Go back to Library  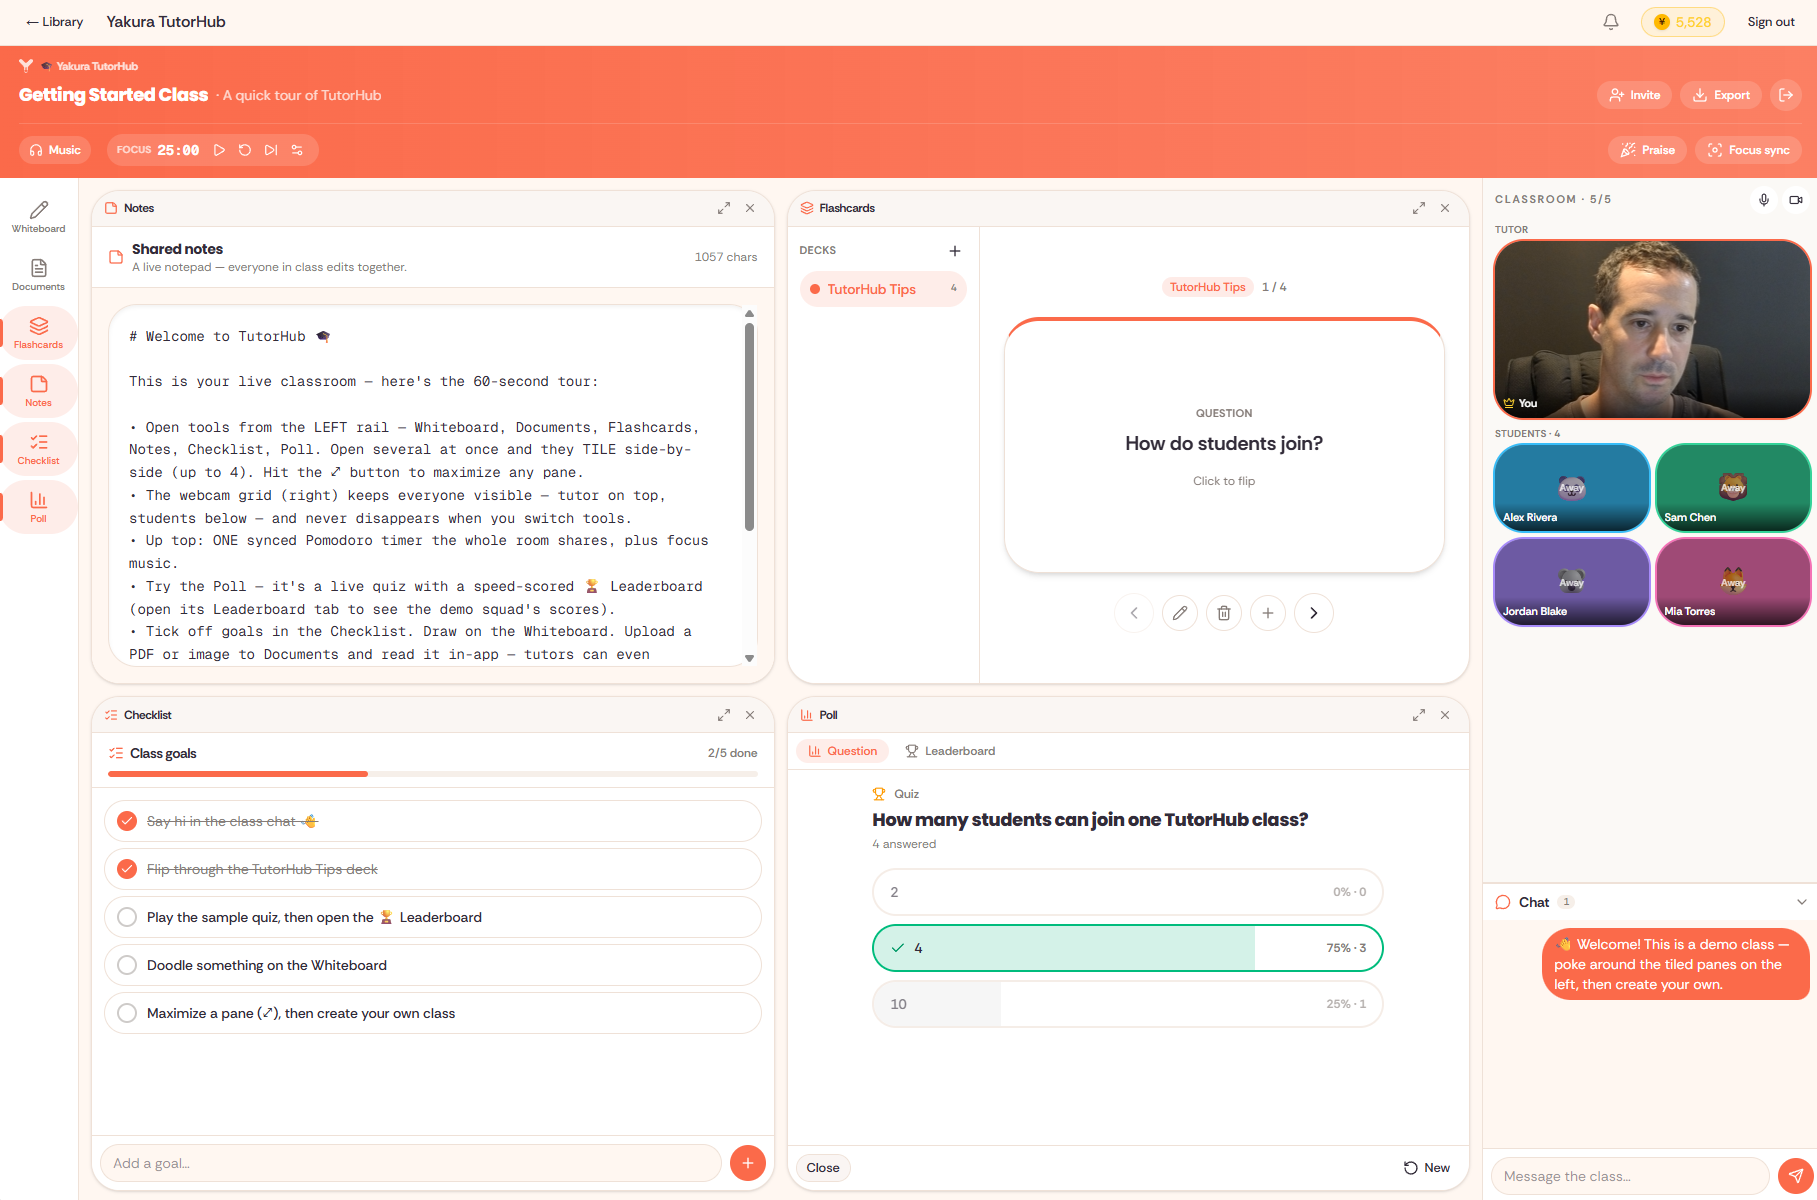pyautogui.click(x=54, y=22)
